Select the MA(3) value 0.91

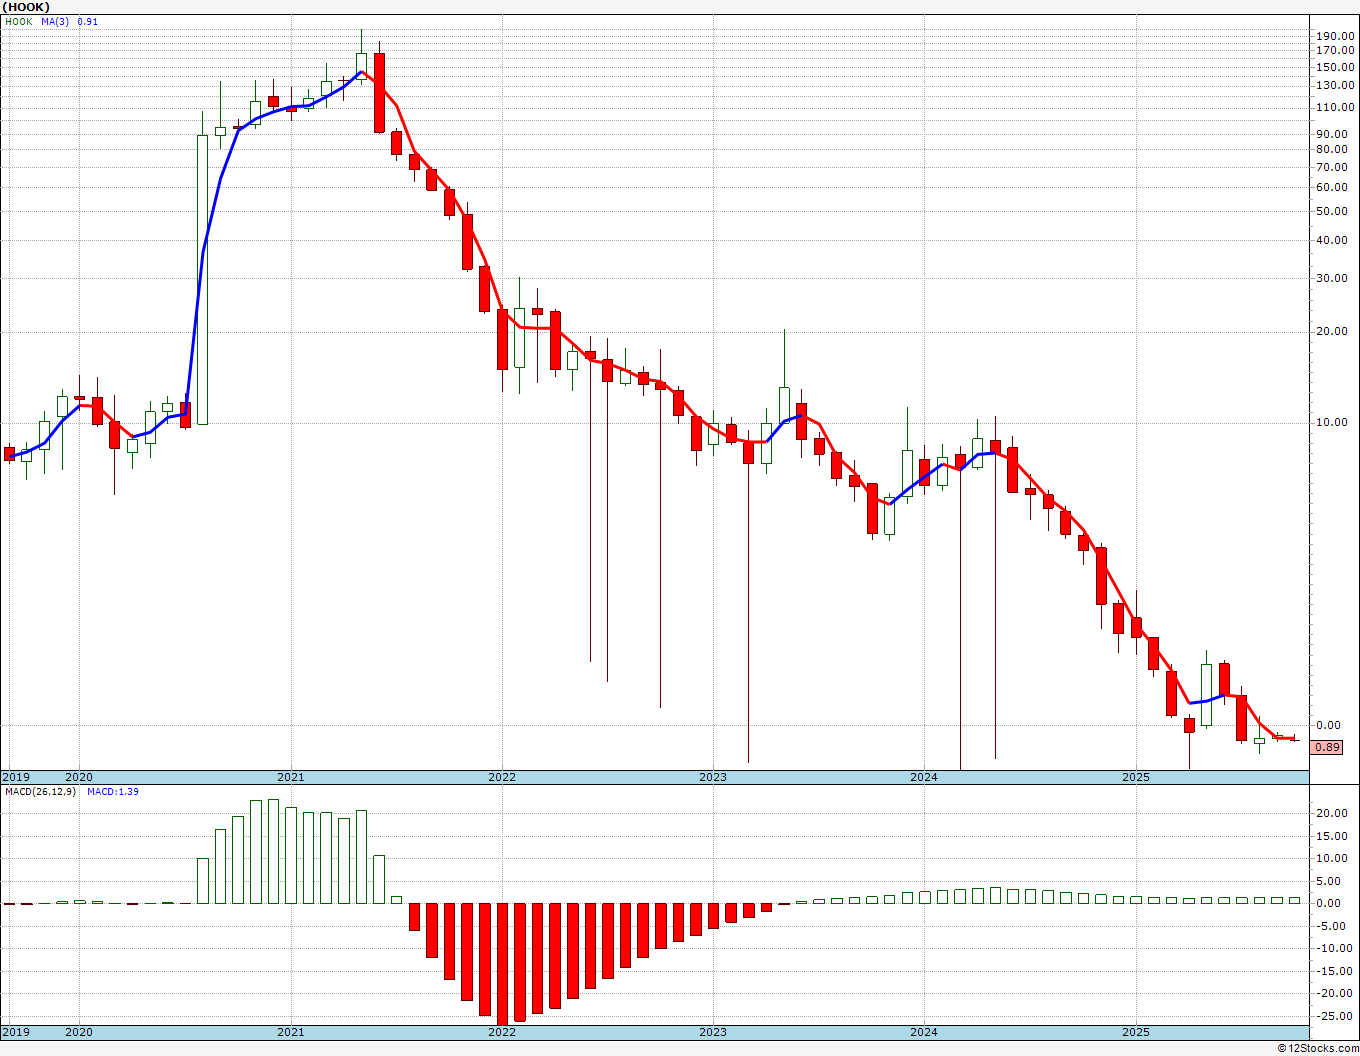coord(88,21)
